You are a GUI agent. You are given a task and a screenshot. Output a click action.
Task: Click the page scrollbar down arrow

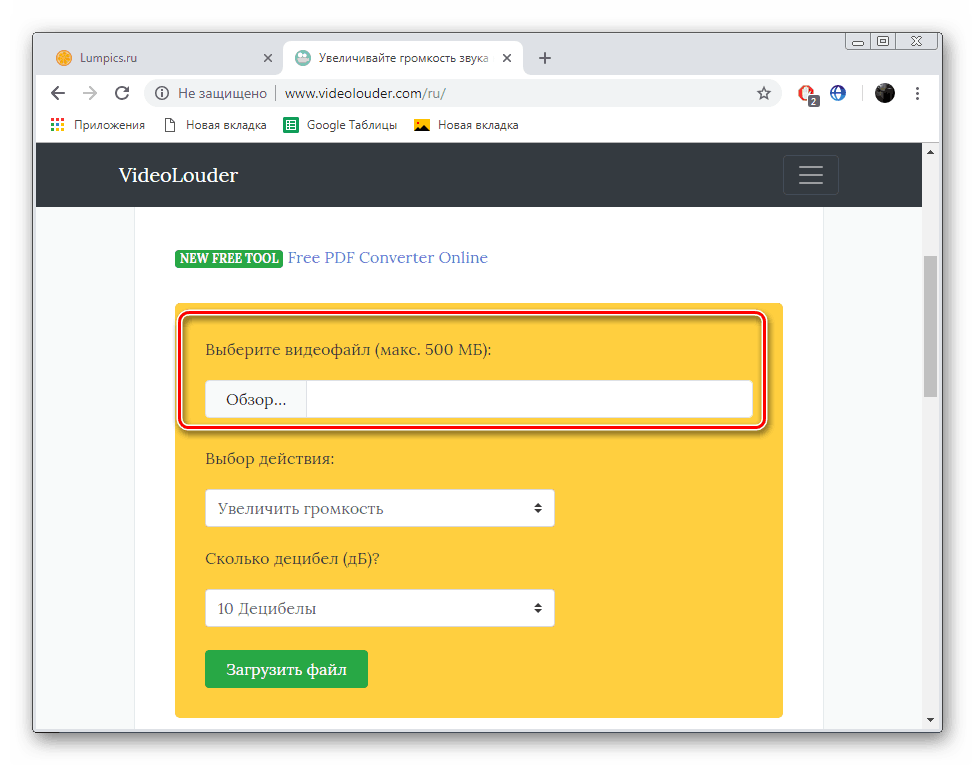[x=930, y=720]
